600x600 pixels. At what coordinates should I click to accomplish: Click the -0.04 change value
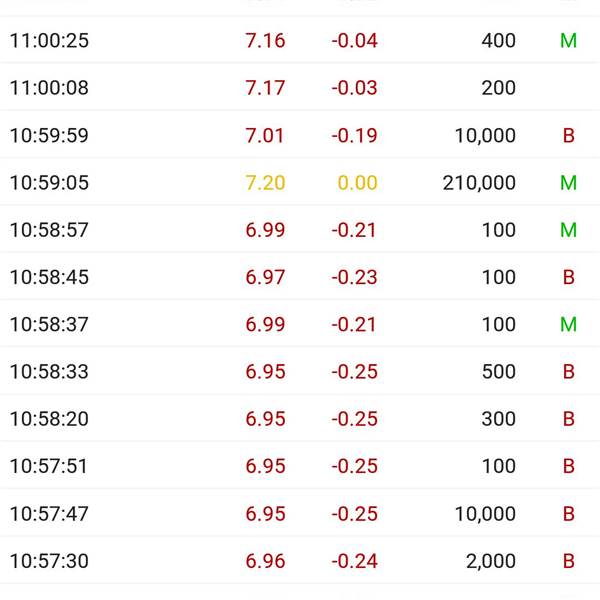(354, 41)
